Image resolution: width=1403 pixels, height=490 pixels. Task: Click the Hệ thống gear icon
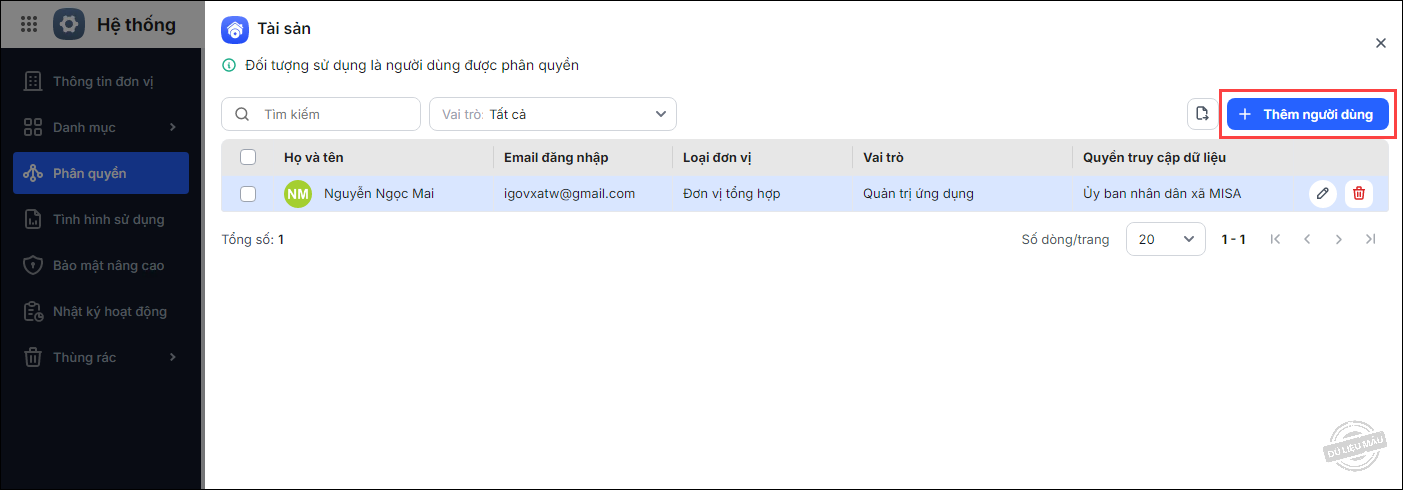point(69,24)
